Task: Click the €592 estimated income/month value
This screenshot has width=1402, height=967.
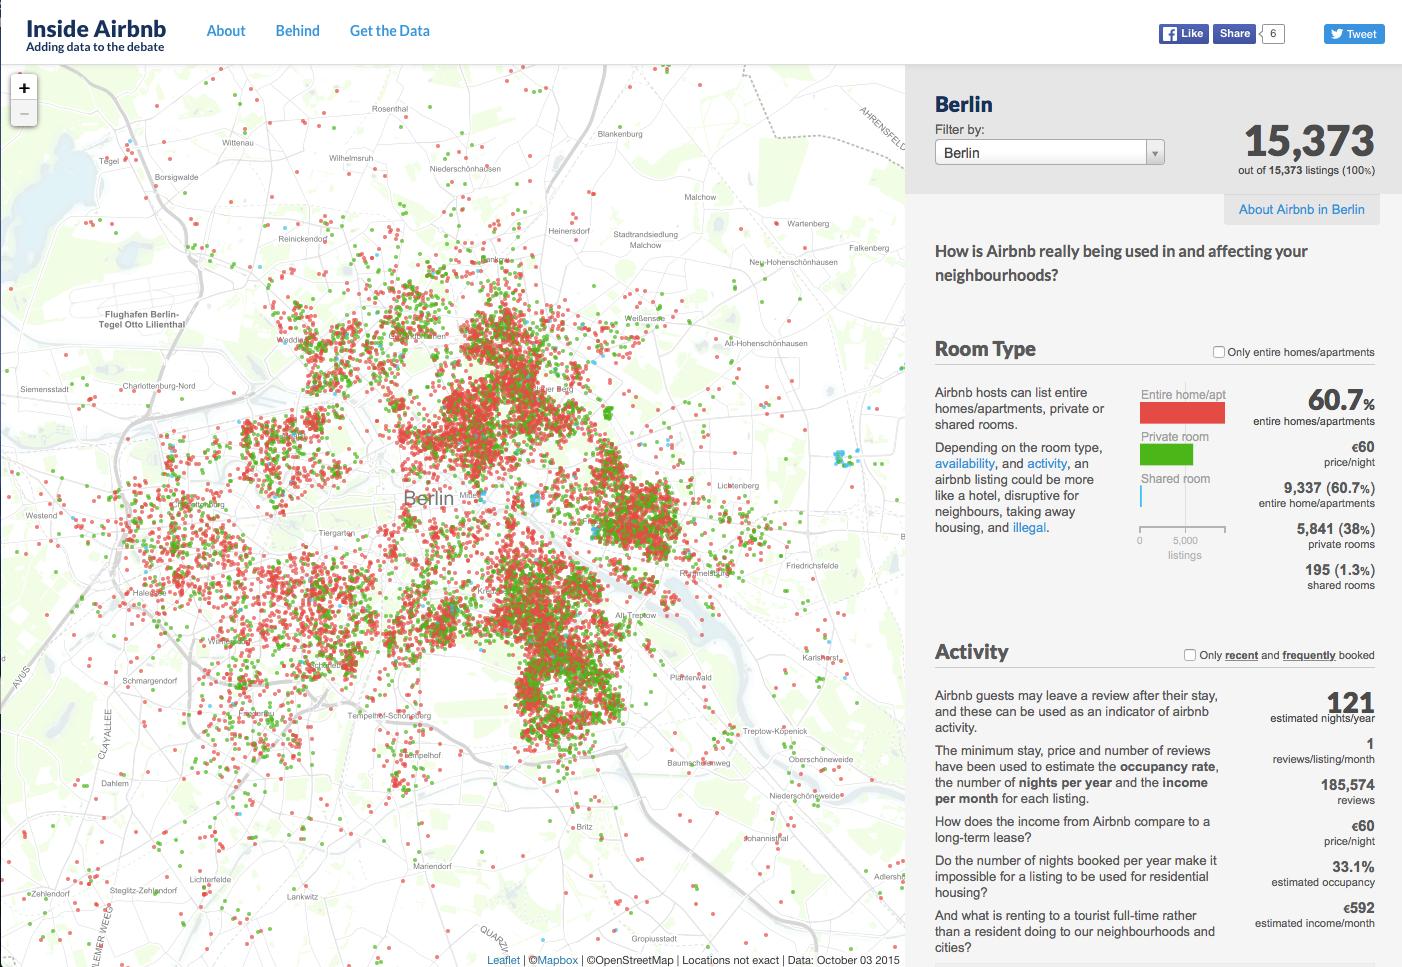Action: 1358,908
